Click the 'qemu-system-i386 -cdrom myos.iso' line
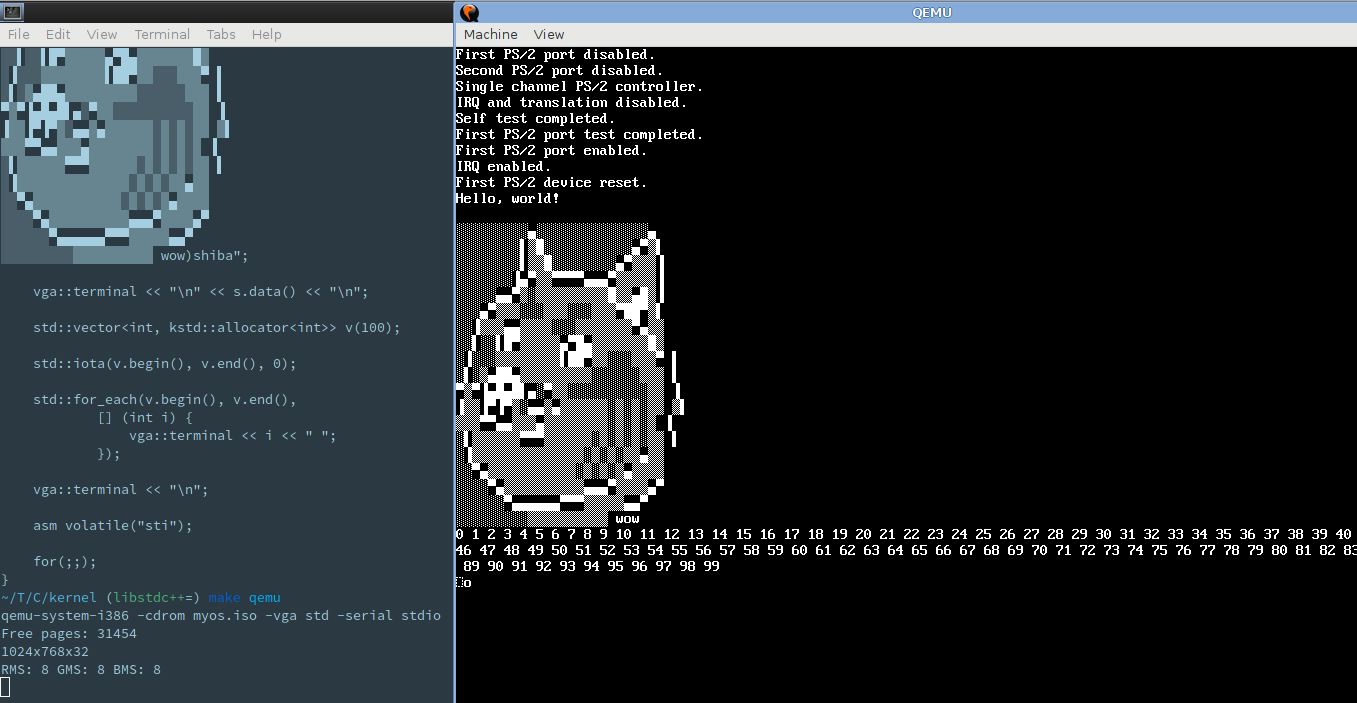This screenshot has height=703, width=1357. coord(220,615)
